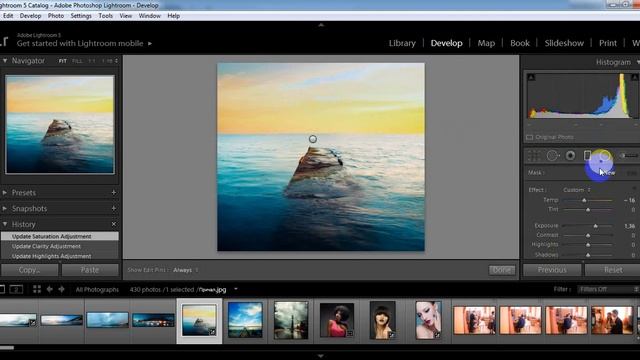Click the adjustments badge on selected filmstrip photo
This screenshot has width=640, height=360.
(x=212, y=332)
